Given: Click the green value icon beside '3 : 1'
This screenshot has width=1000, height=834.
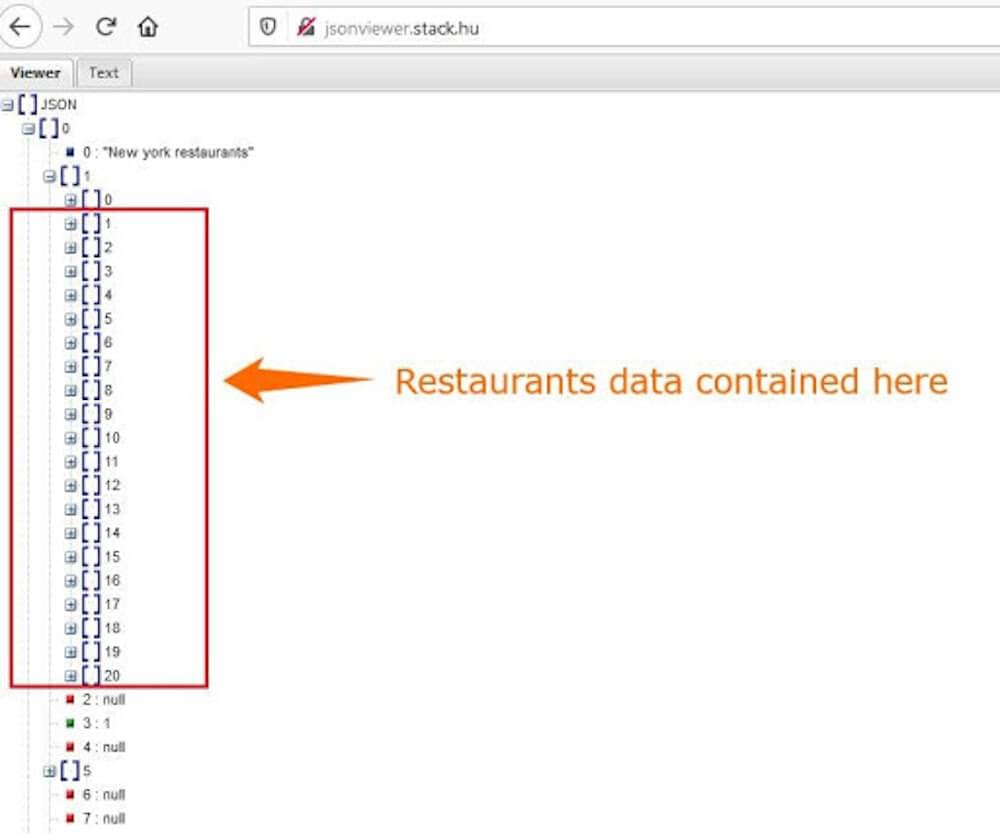Looking at the screenshot, I should 70,723.
